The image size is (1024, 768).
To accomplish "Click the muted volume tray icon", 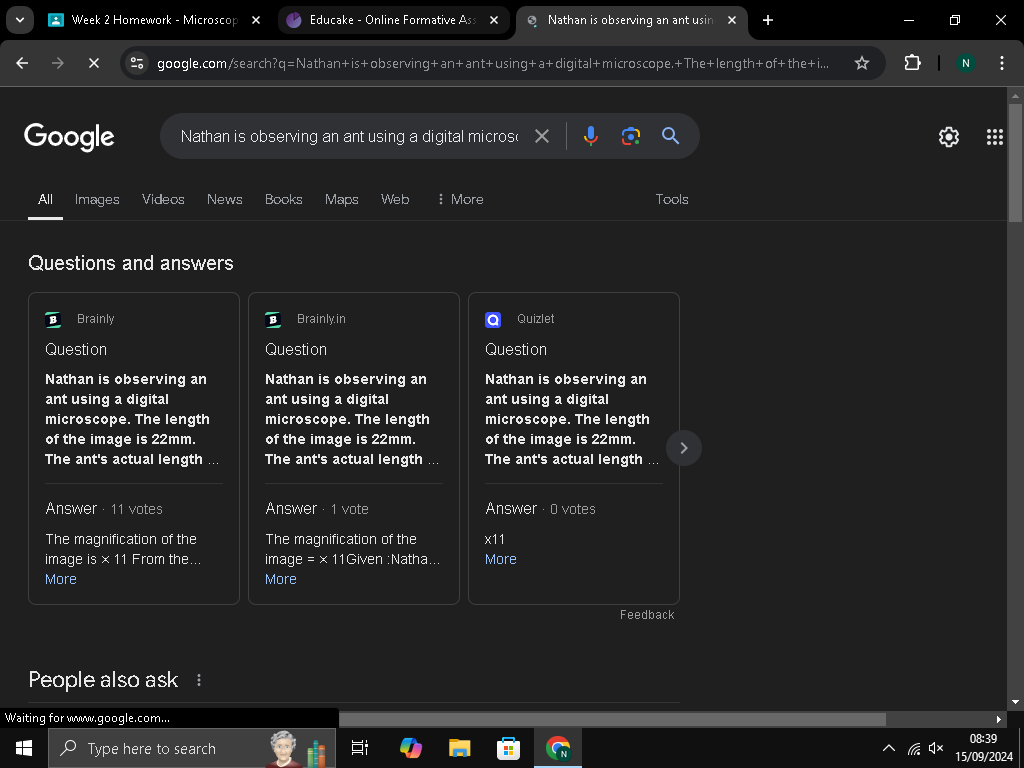I will (x=936, y=748).
